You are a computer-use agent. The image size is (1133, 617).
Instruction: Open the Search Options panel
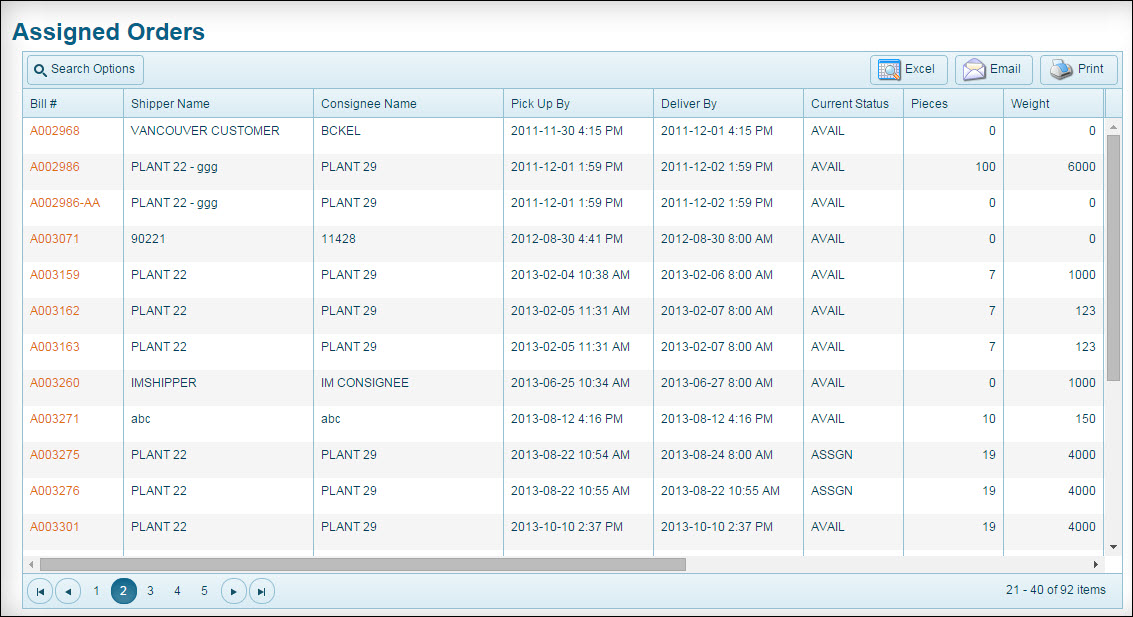(x=85, y=69)
